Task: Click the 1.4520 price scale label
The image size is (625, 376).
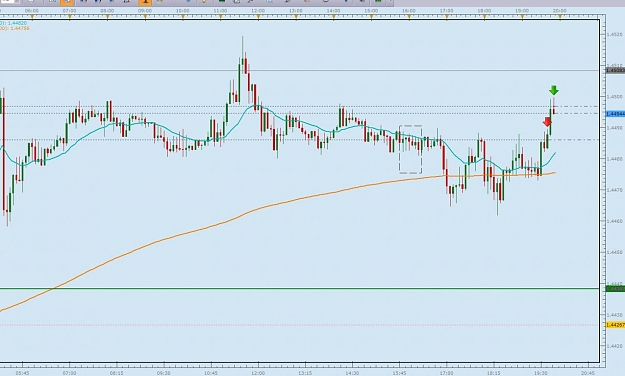Action: [615, 35]
